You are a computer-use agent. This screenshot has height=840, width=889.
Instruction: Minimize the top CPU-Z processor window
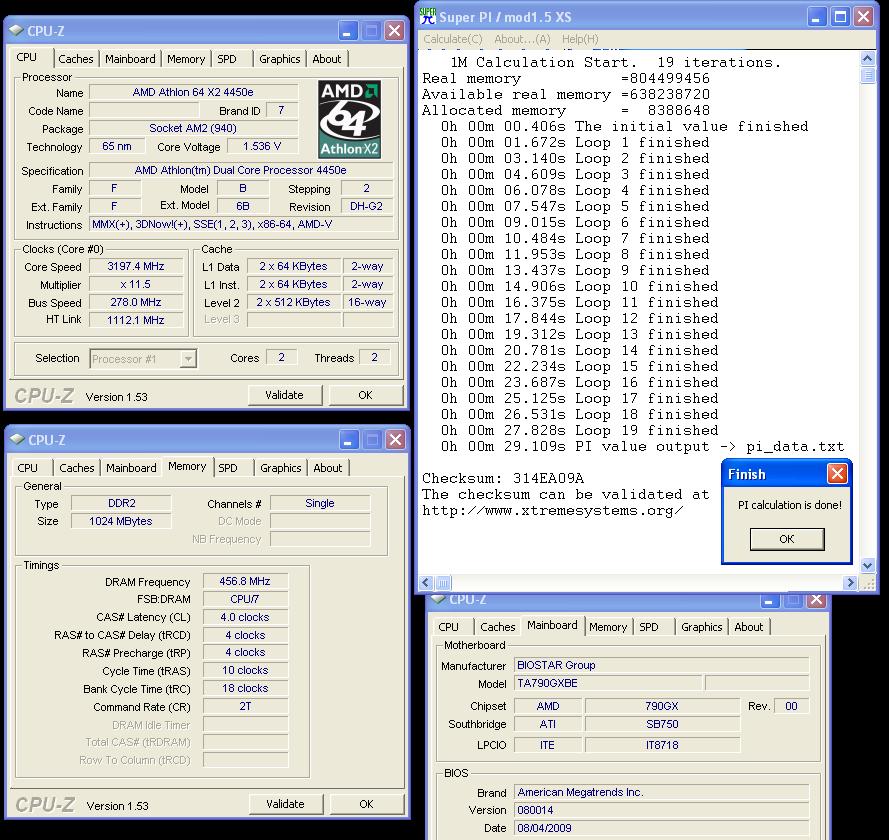(x=348, y=31)
